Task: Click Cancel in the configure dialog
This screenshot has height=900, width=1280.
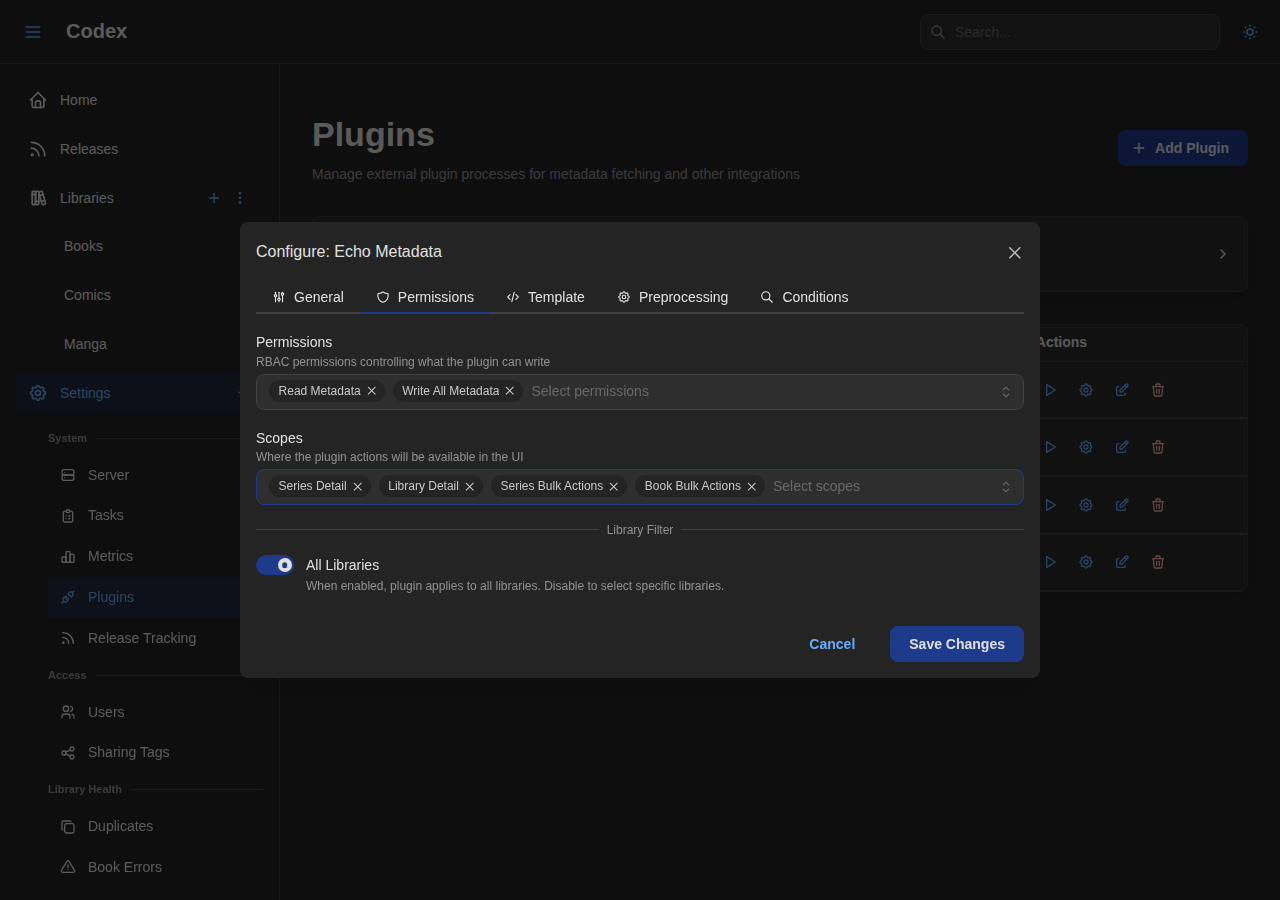Action: click(x=832, y=644)
